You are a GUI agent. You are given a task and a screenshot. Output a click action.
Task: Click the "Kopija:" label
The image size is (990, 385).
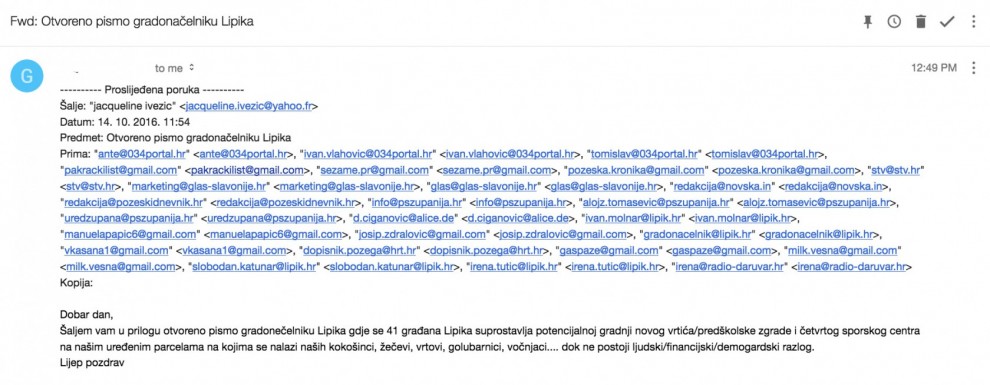76,283
